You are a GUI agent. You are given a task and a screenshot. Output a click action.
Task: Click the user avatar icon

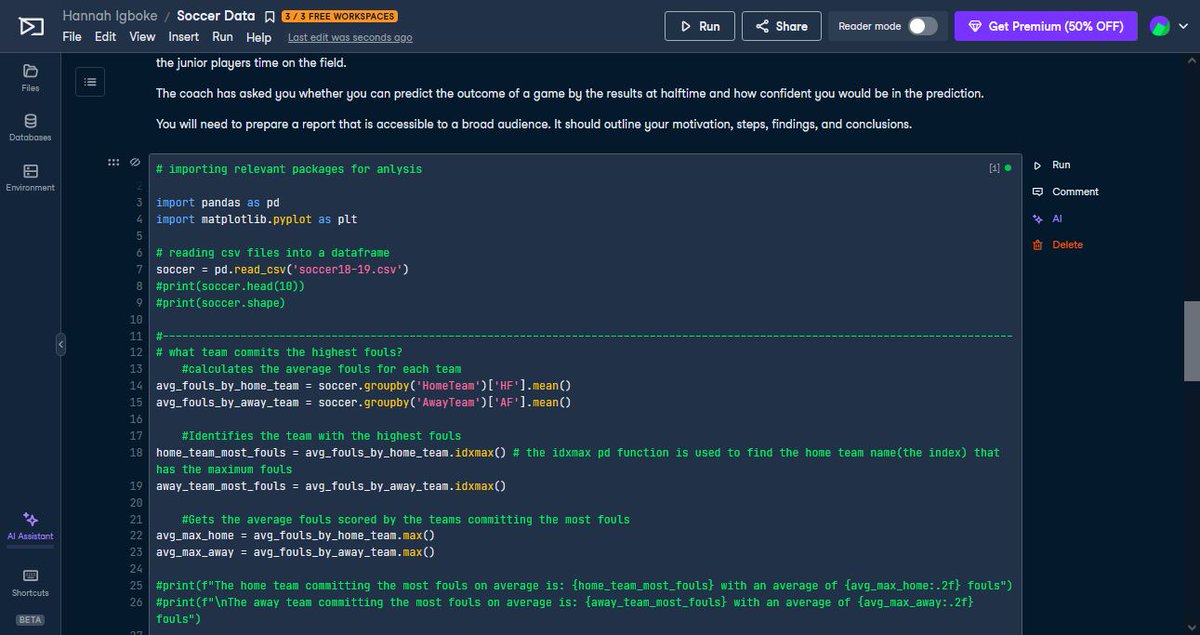pyautogui.click(x=1160, y=26)
